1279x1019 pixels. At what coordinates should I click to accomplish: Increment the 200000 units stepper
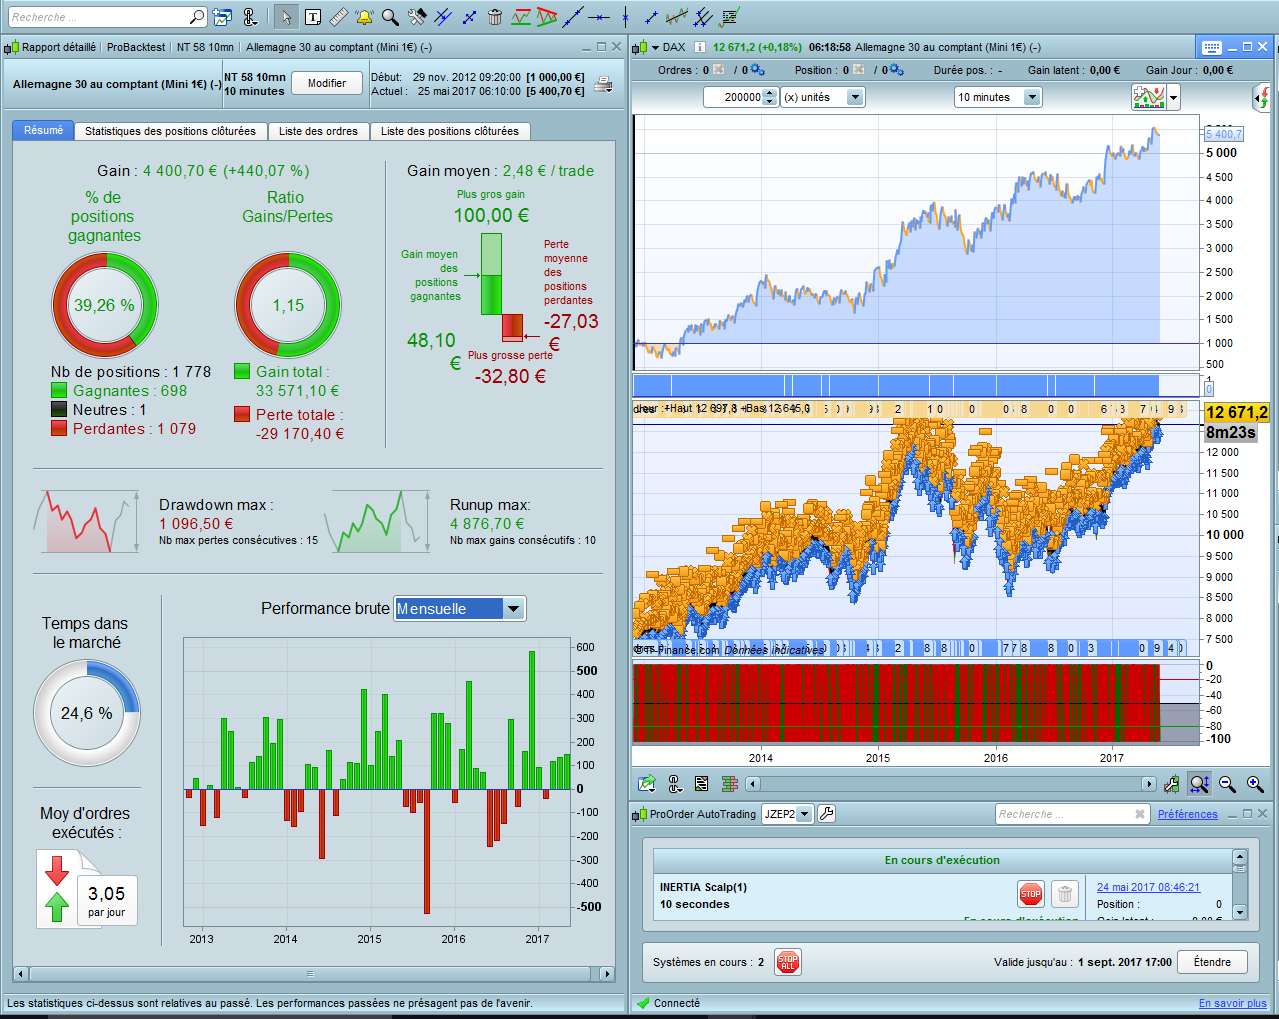(769, 93)
